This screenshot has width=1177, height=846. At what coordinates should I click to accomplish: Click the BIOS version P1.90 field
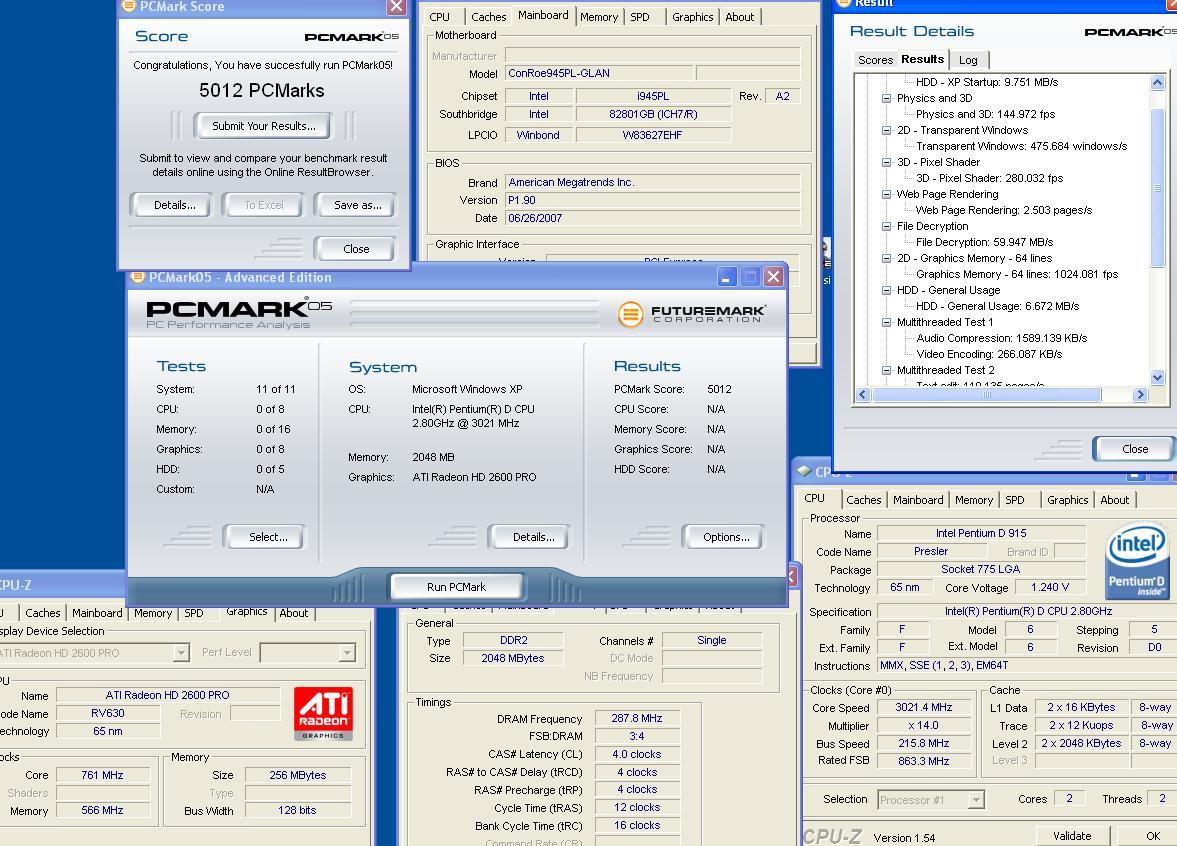(x=652, y=200)
